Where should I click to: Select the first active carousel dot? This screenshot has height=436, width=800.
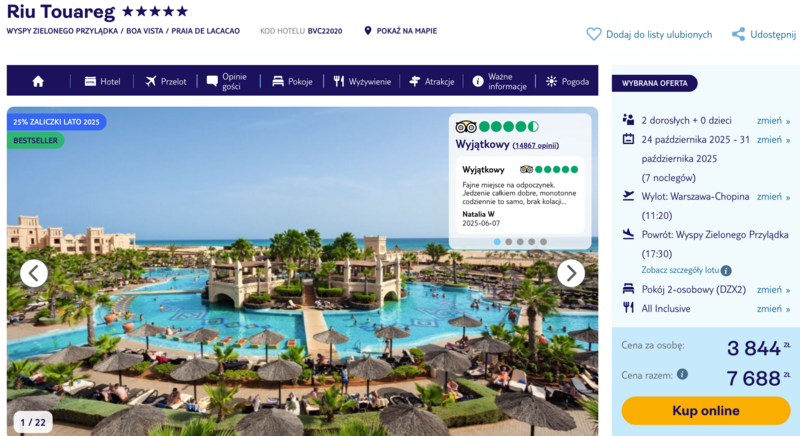[497, 242]
